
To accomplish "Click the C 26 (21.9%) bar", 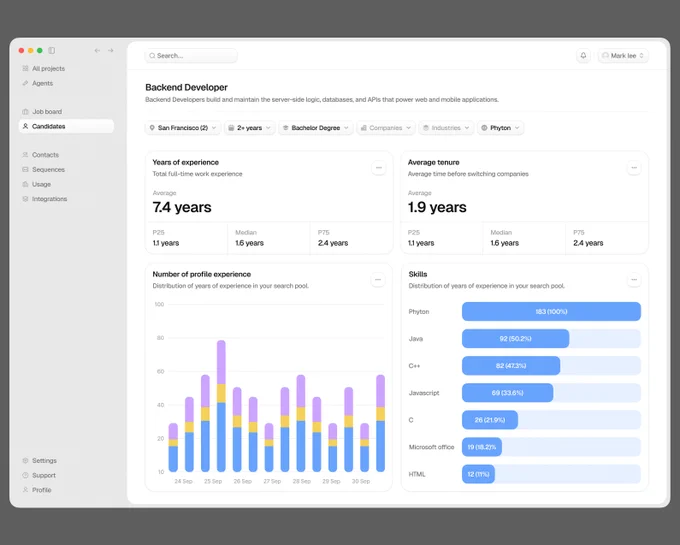I will [490, 420].
